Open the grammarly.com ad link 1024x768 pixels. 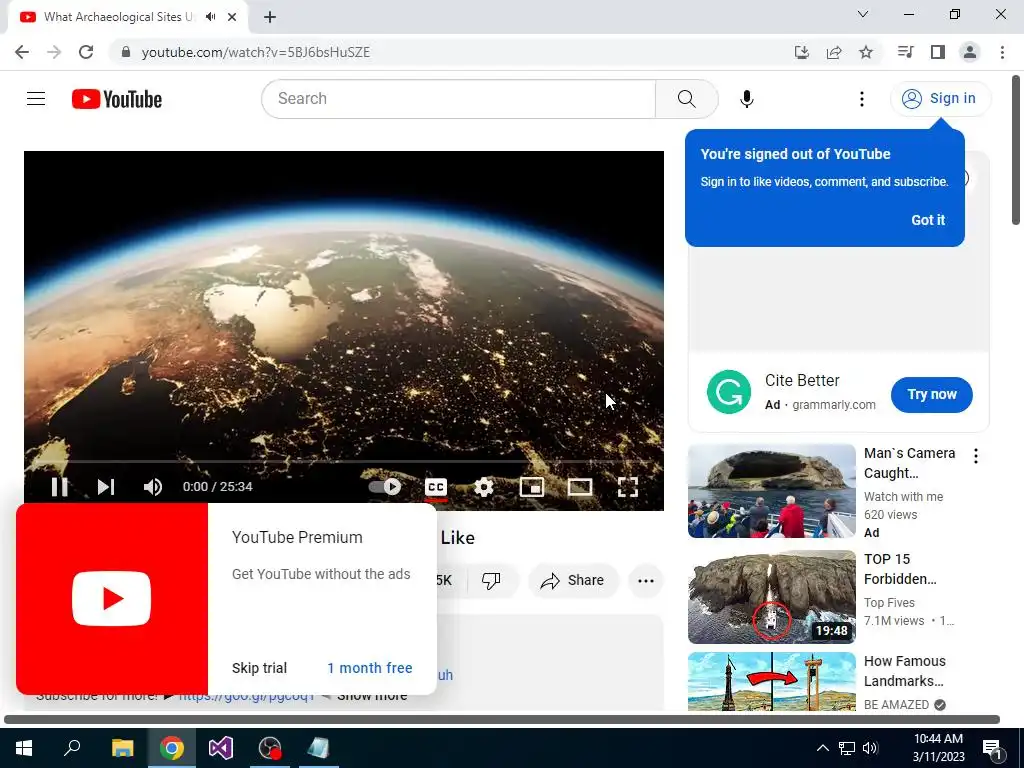click(834, 405)
